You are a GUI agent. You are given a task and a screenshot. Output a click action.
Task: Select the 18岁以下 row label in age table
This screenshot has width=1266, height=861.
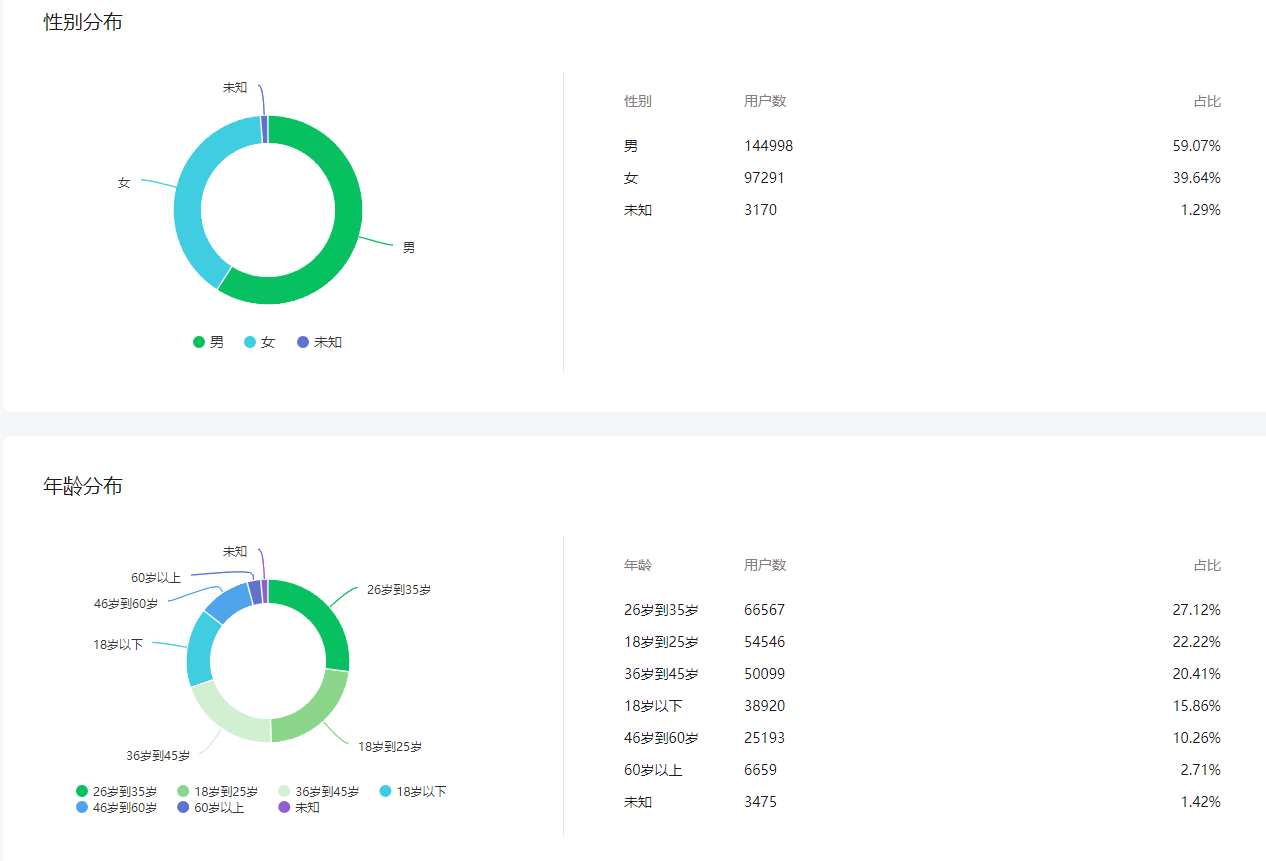click(x=654, y=706)
